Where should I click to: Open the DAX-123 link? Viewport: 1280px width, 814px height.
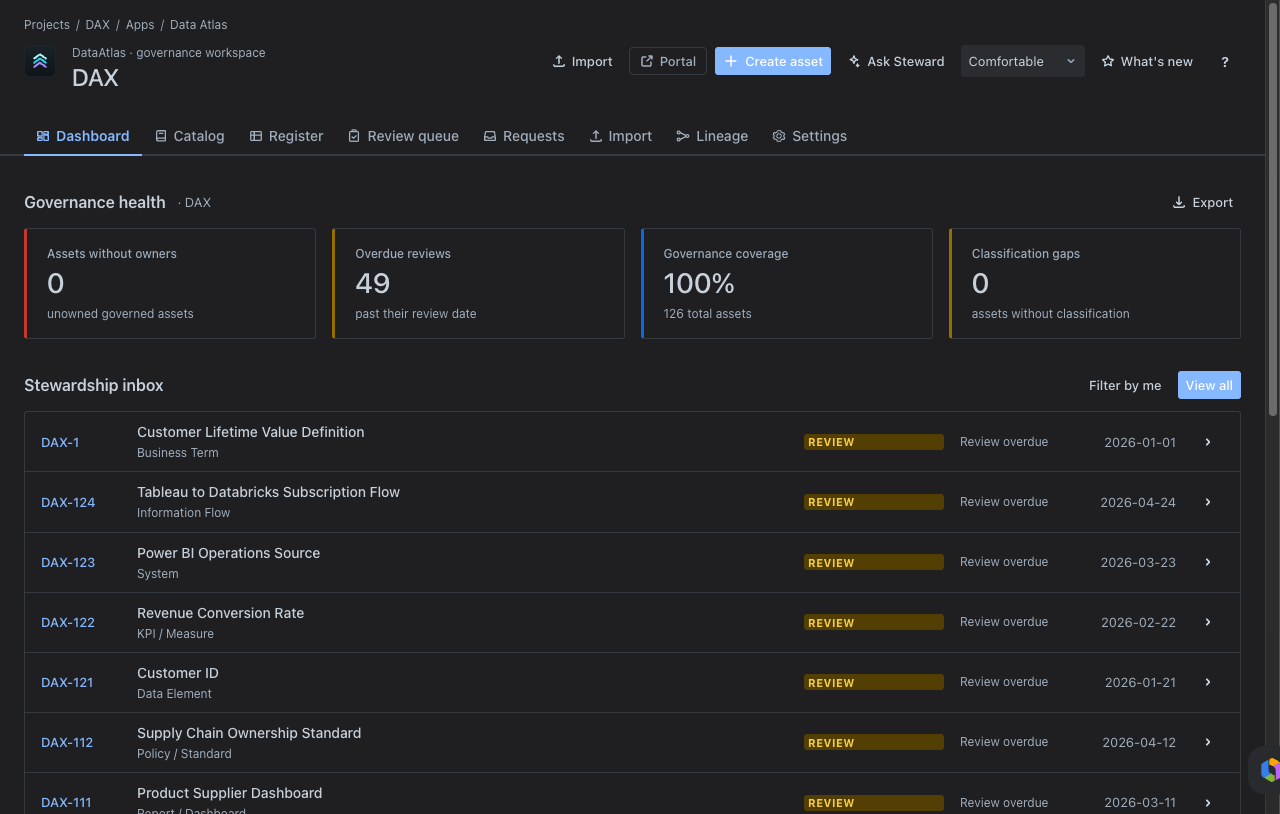pyautogui.click(x=68, y=562)
